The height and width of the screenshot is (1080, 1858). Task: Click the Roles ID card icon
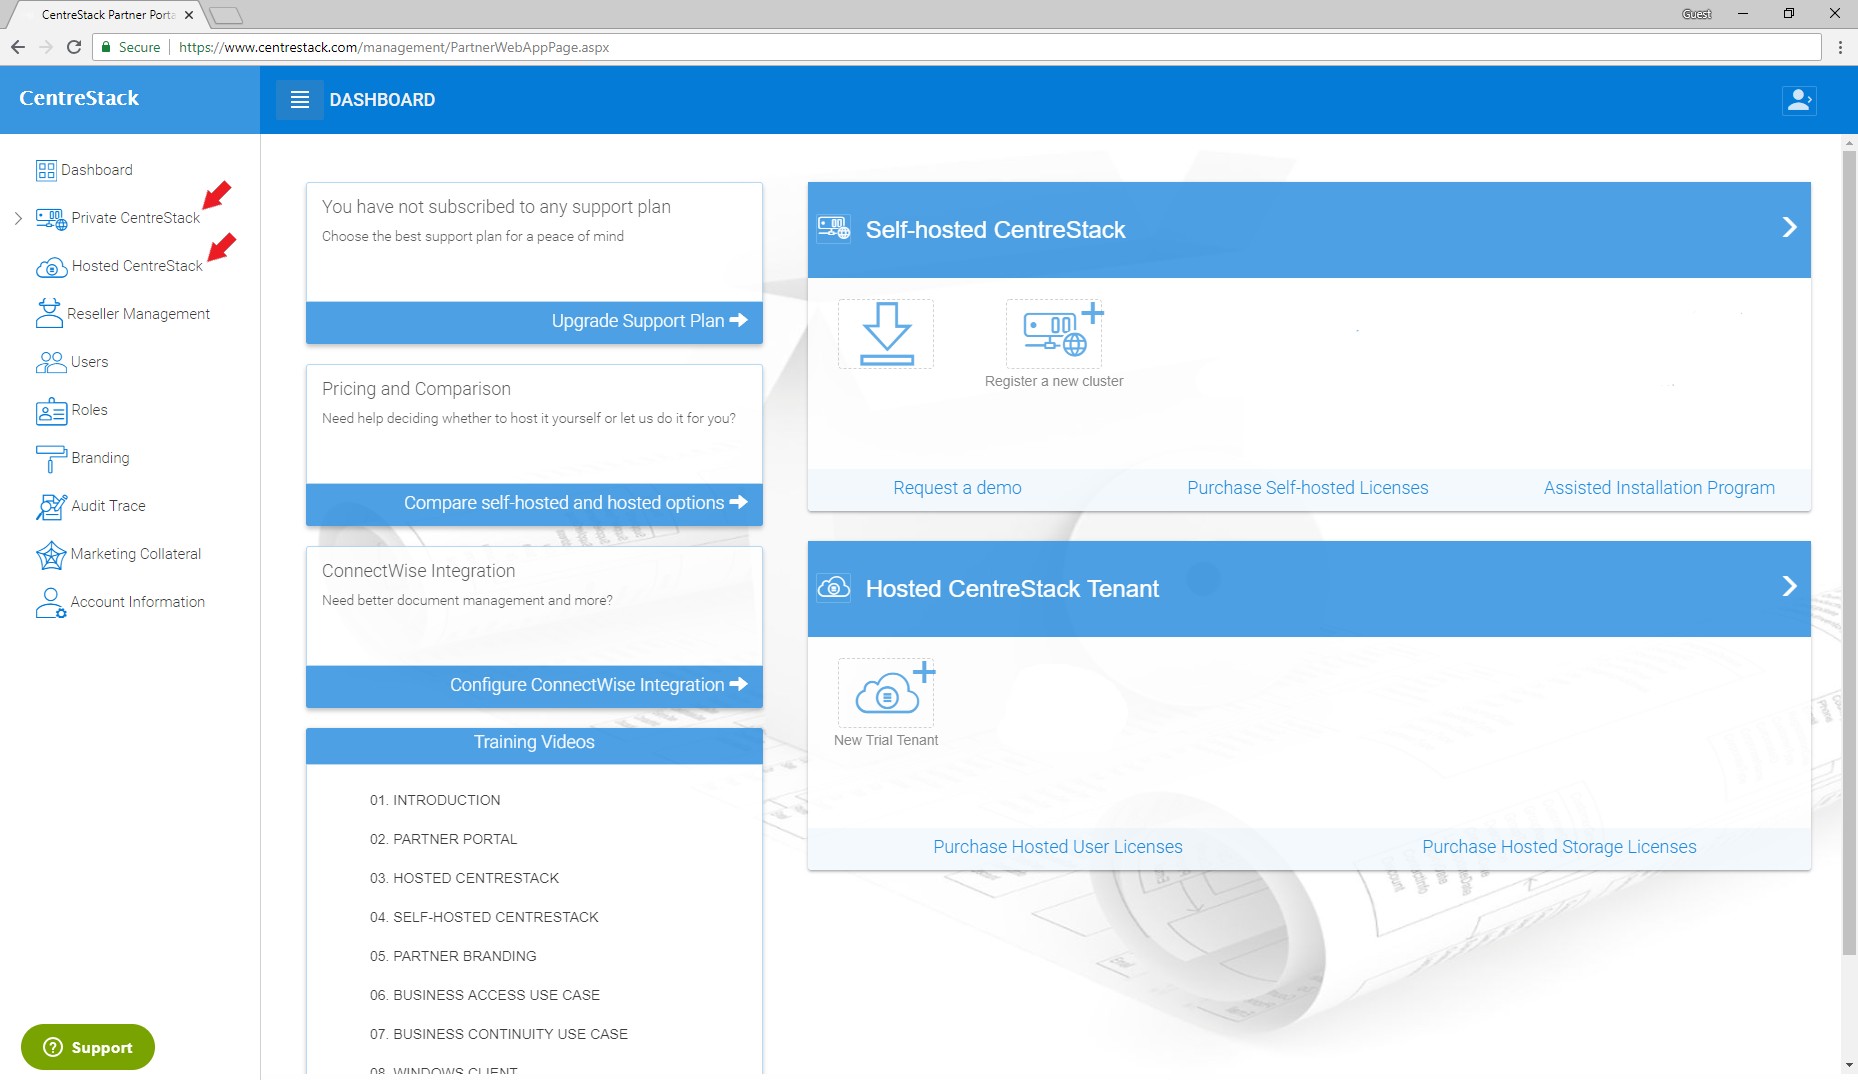51,411
